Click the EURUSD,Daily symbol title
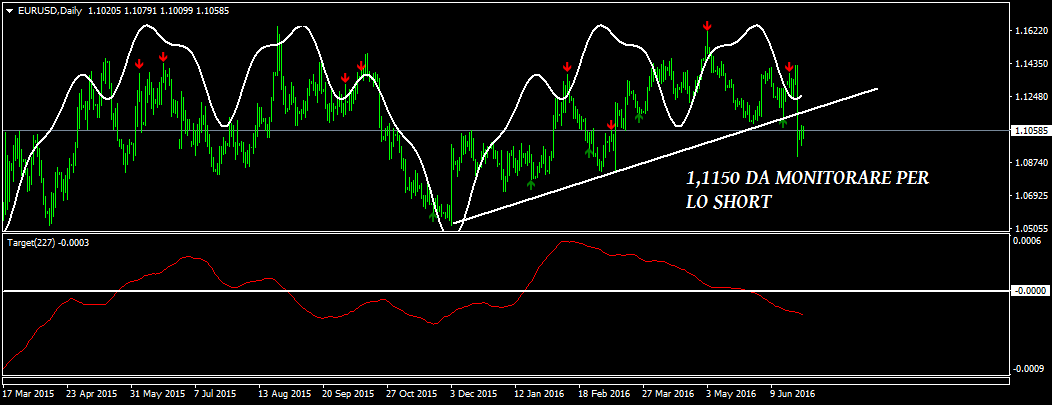Viewport: 1052px width, 405px height. pyautogui.click(x=51, y=10)
